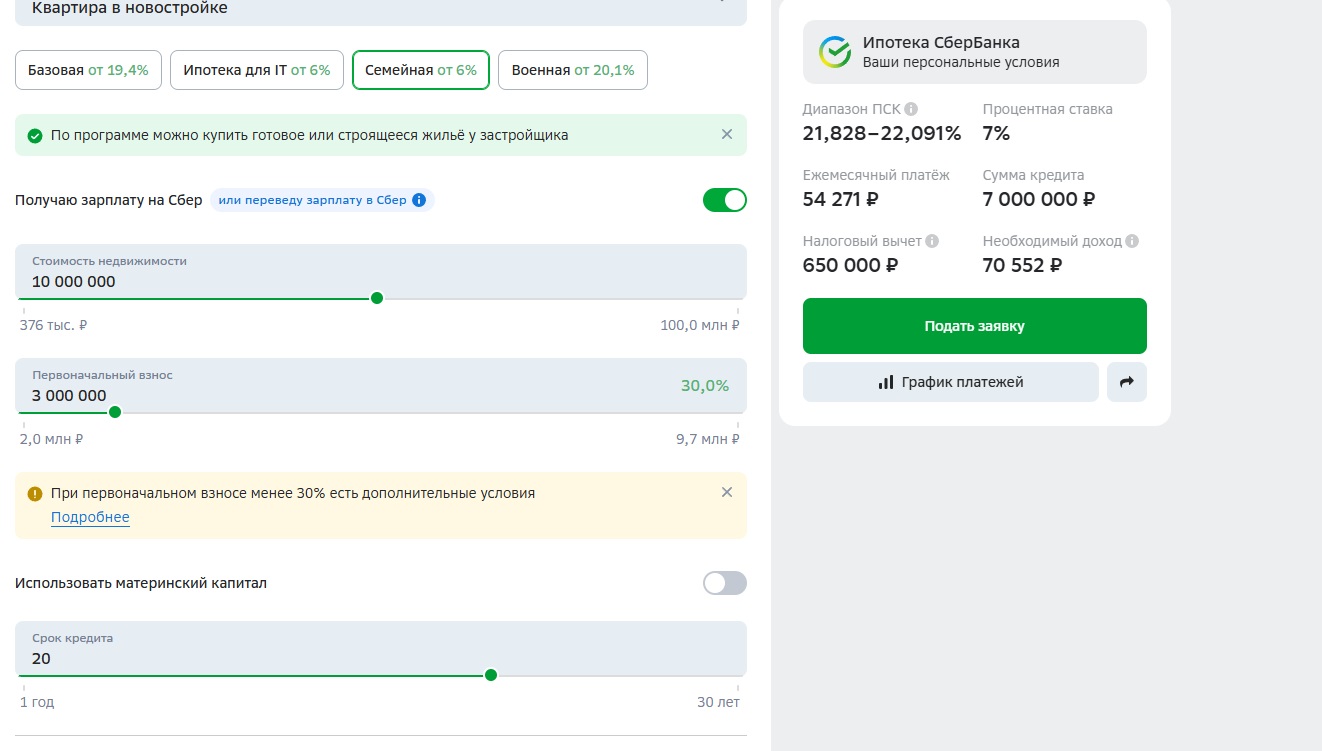Viewport: 1322px width, 751px height.
Task: Dismiss the yellow down payment warning
Action: pos(727,492)
